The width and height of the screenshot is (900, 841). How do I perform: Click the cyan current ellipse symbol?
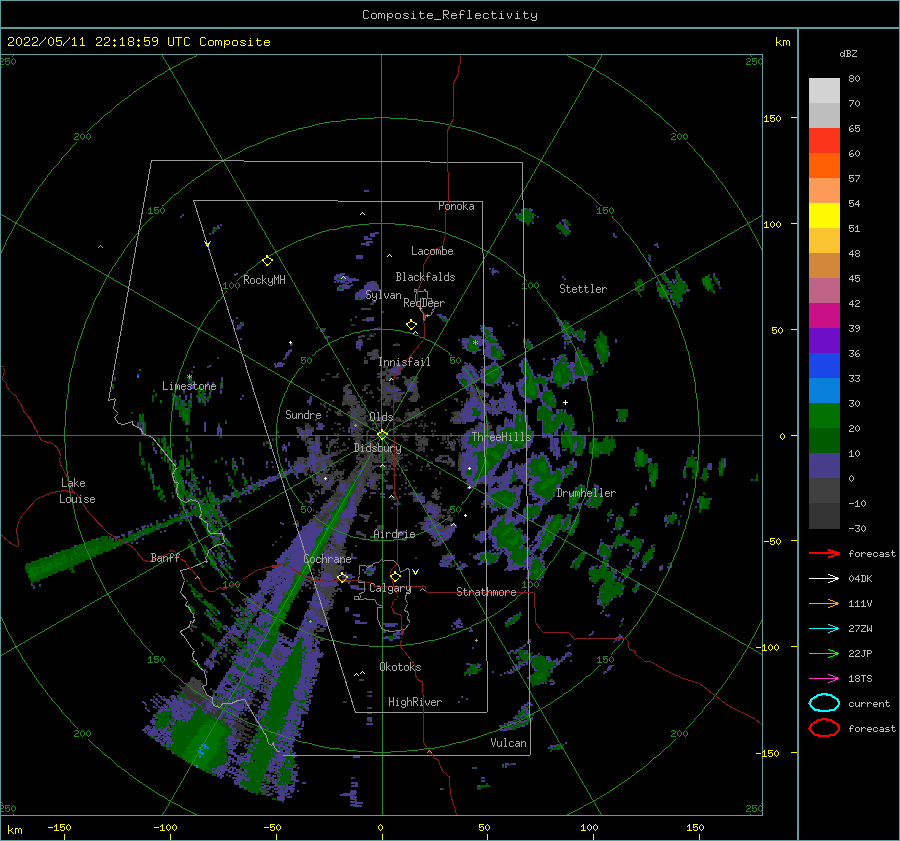click(824, 703)
